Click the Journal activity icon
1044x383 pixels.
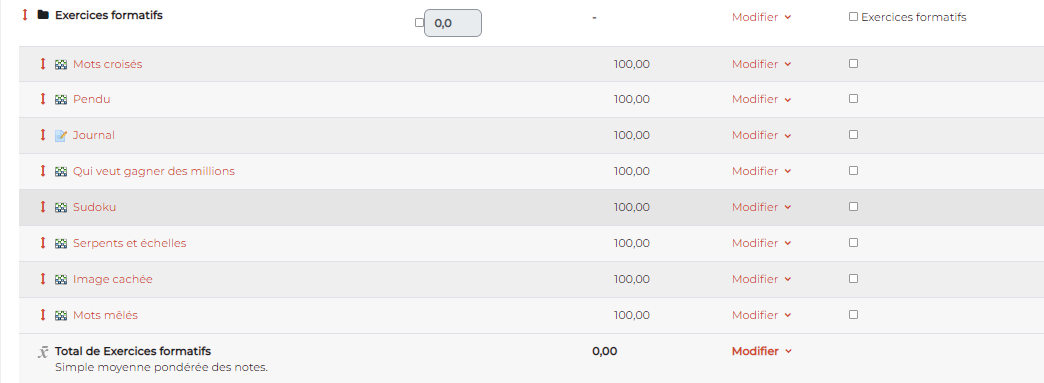[x=61, y=135]
